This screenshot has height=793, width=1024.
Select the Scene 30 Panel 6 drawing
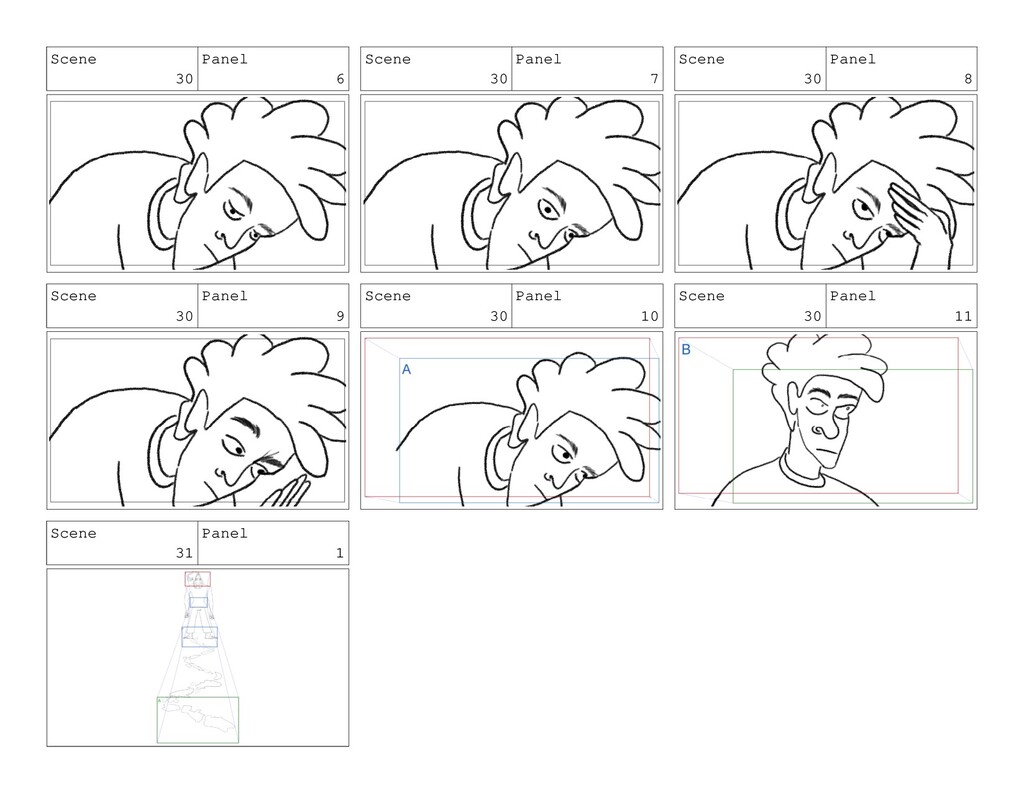click(198, 184)
